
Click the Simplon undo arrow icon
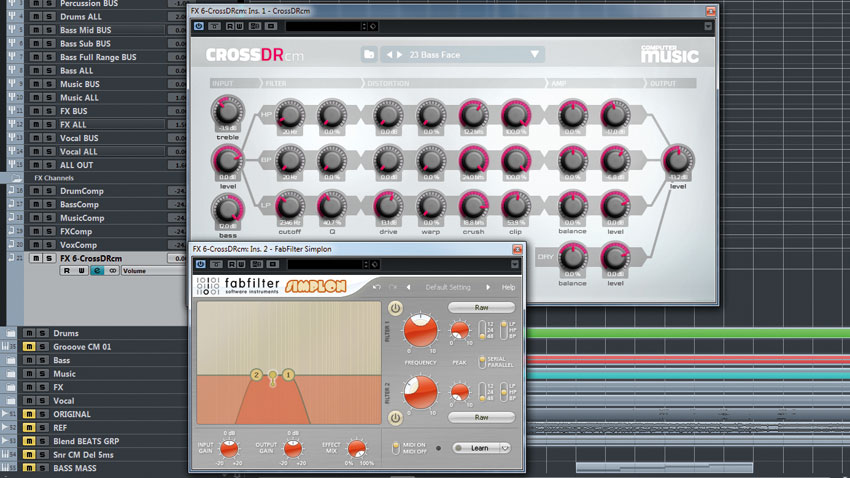[377, 287]
